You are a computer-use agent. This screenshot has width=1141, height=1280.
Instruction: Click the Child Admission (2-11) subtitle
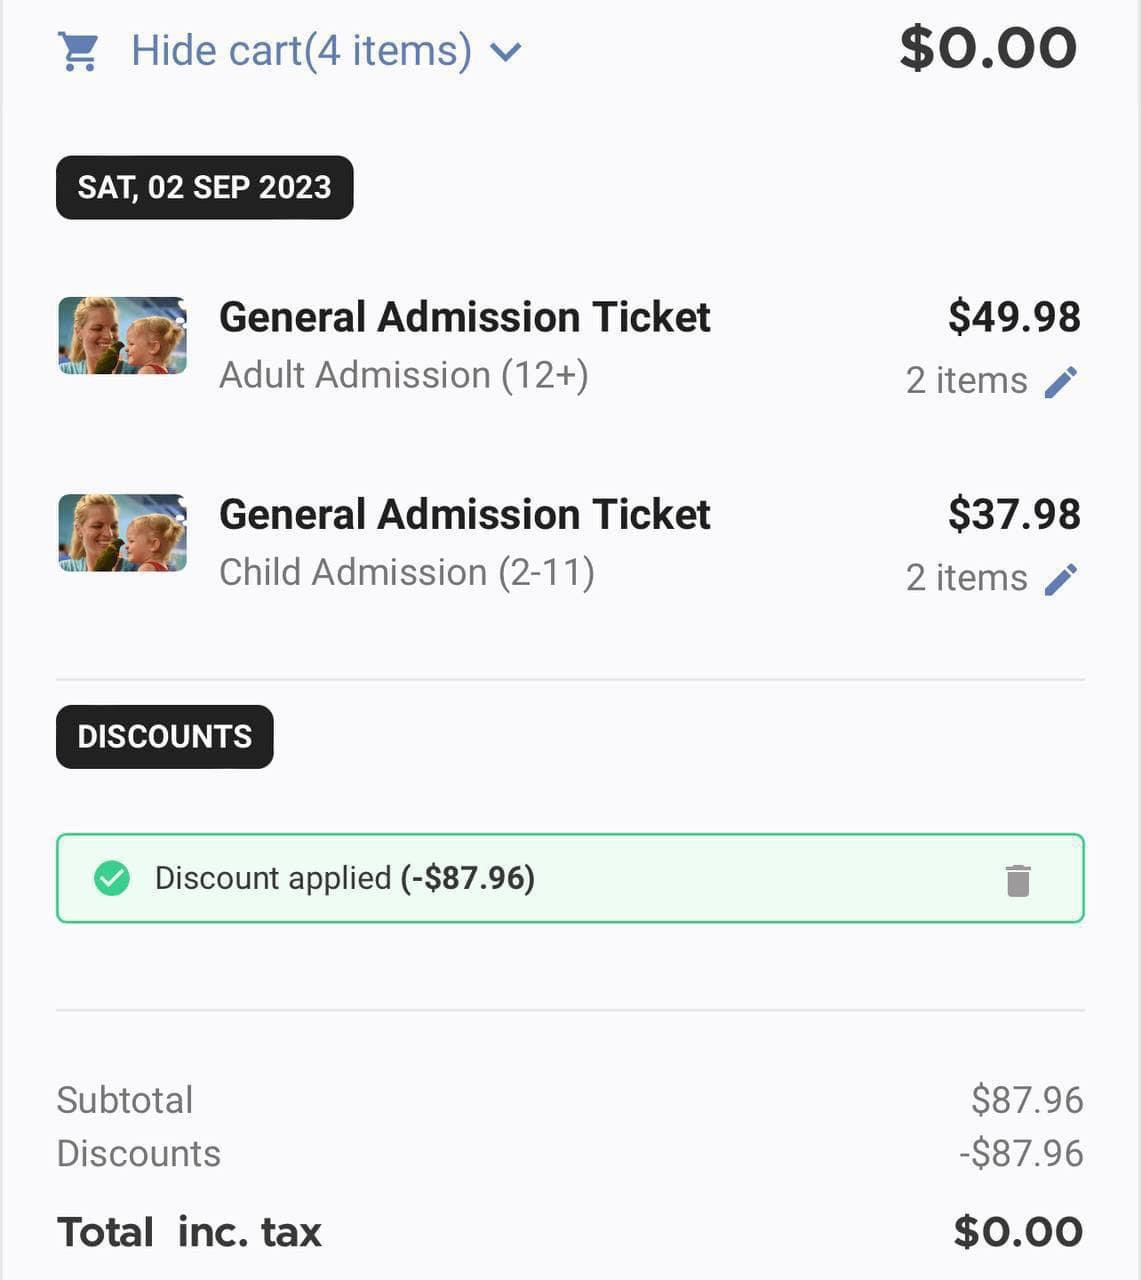tap(406, 573)
